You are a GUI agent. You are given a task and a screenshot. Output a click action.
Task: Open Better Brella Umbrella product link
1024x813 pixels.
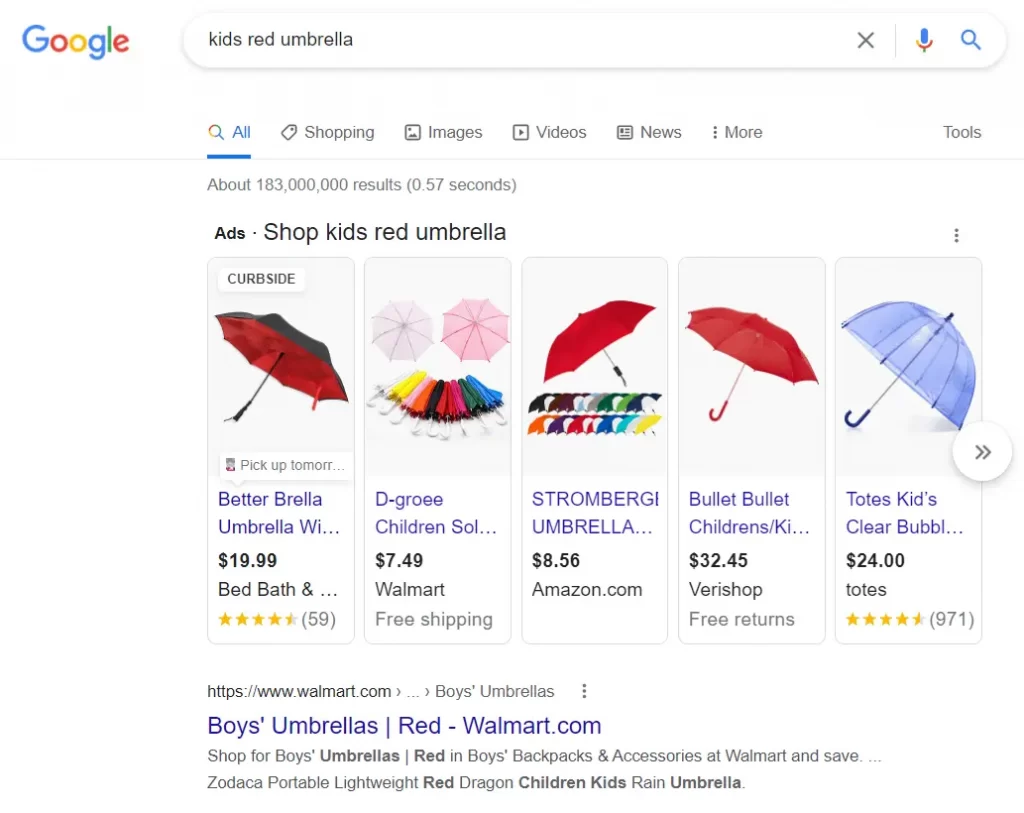click(279, 513)
